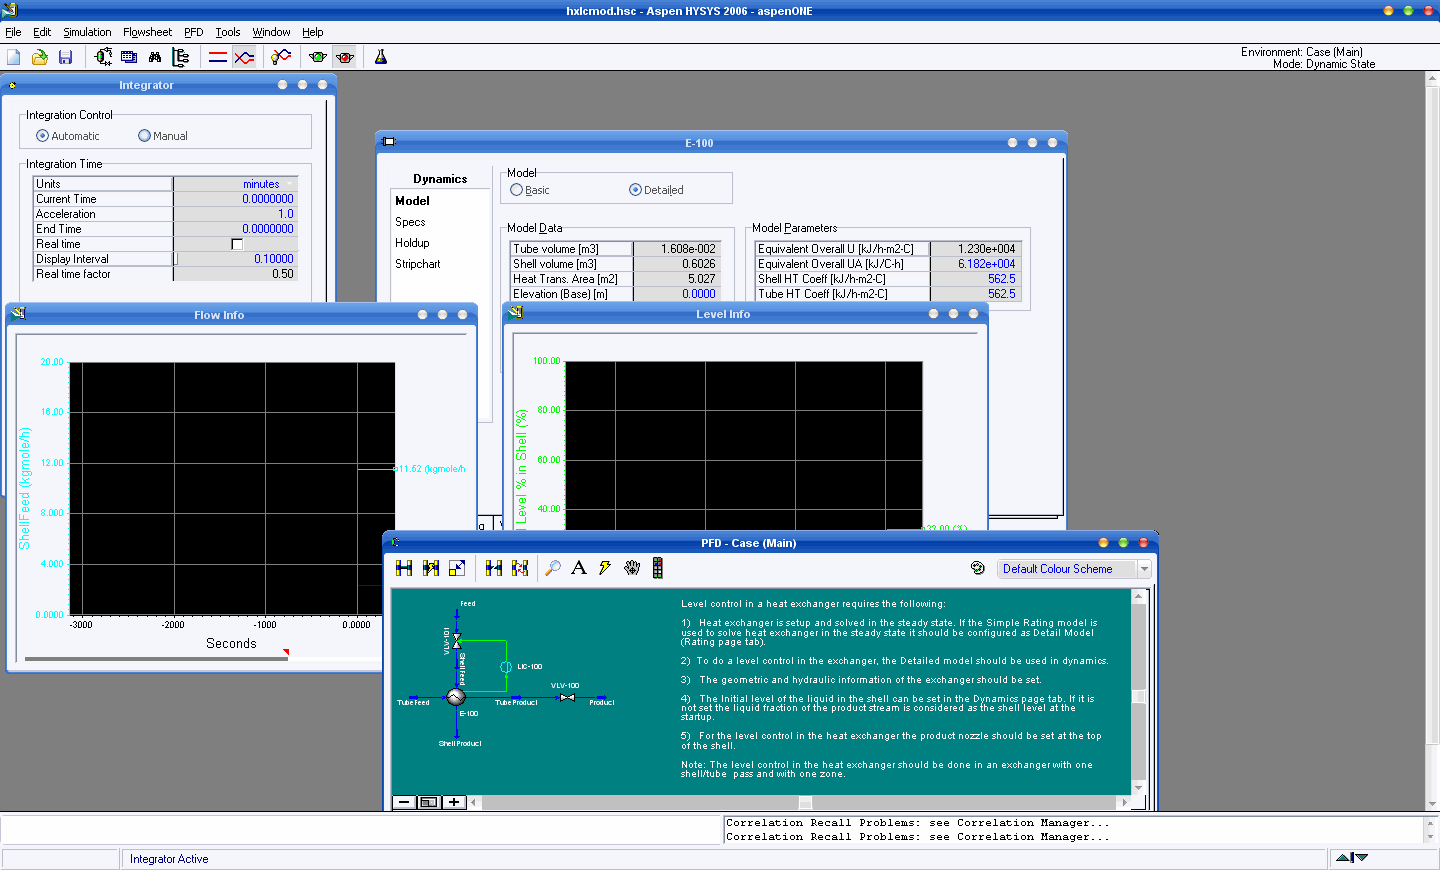Open the Simulation menu

tap(87, 32)
